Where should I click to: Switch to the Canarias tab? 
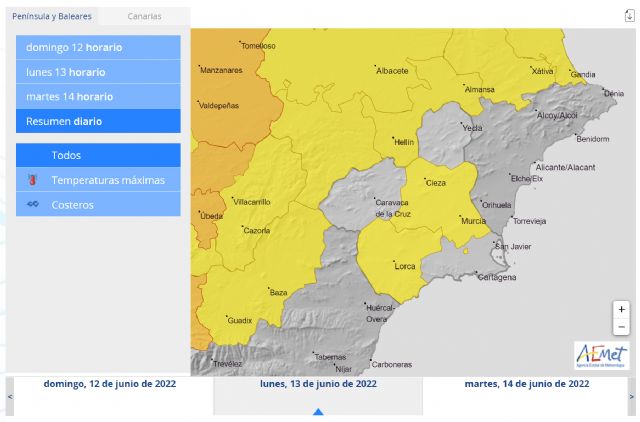point(144,16)
